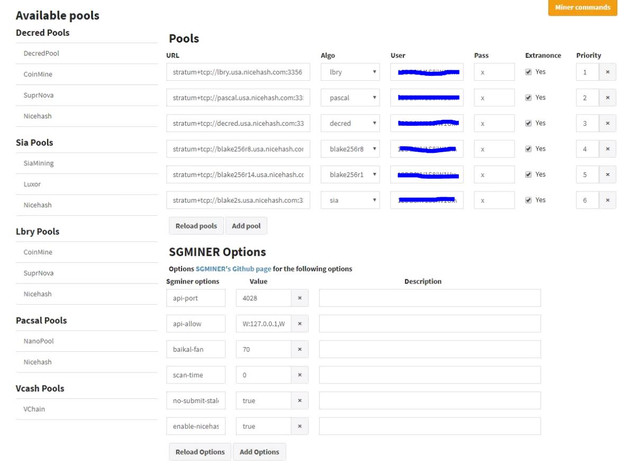
Task: Click Add Options button
Action: pyautogui.click(x=259, y=452)
